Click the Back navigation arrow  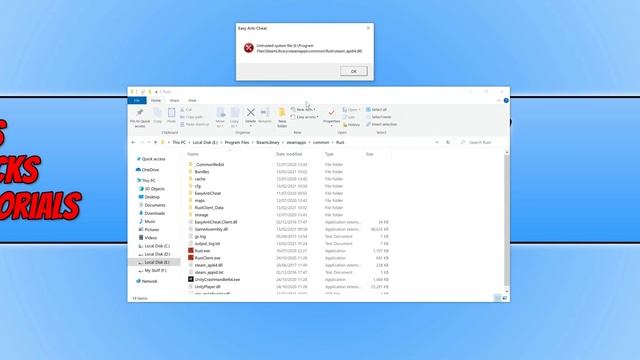click(x=133, y=142)
